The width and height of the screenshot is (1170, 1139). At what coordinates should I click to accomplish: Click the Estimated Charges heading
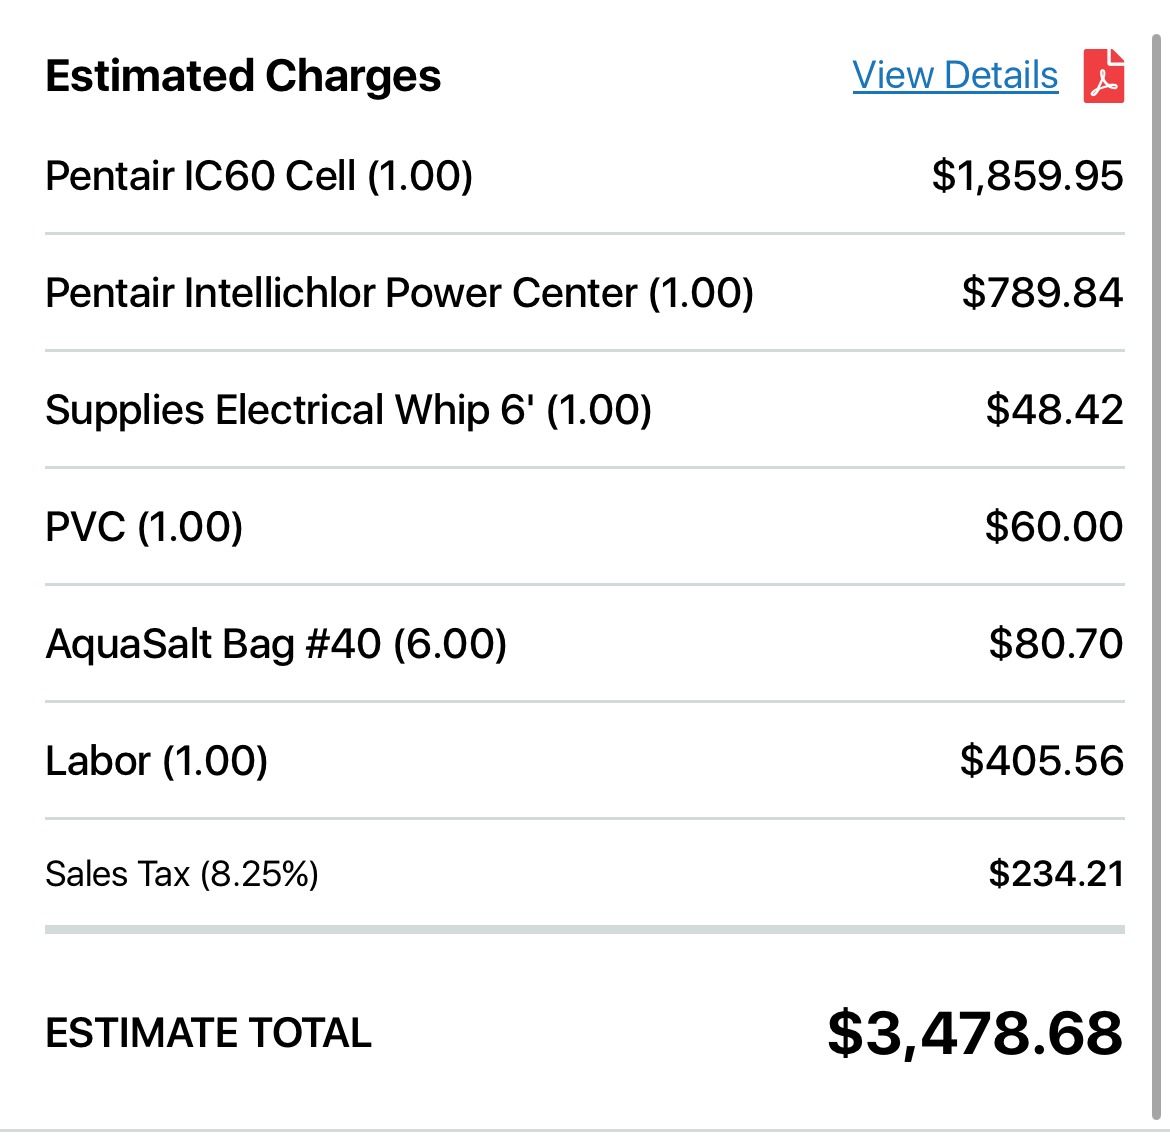243,76
